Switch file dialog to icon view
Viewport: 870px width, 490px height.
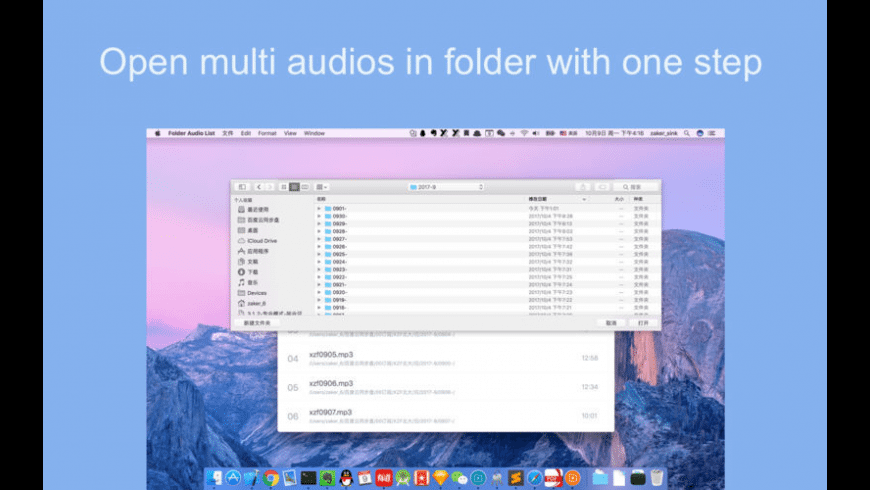point(284,187)
